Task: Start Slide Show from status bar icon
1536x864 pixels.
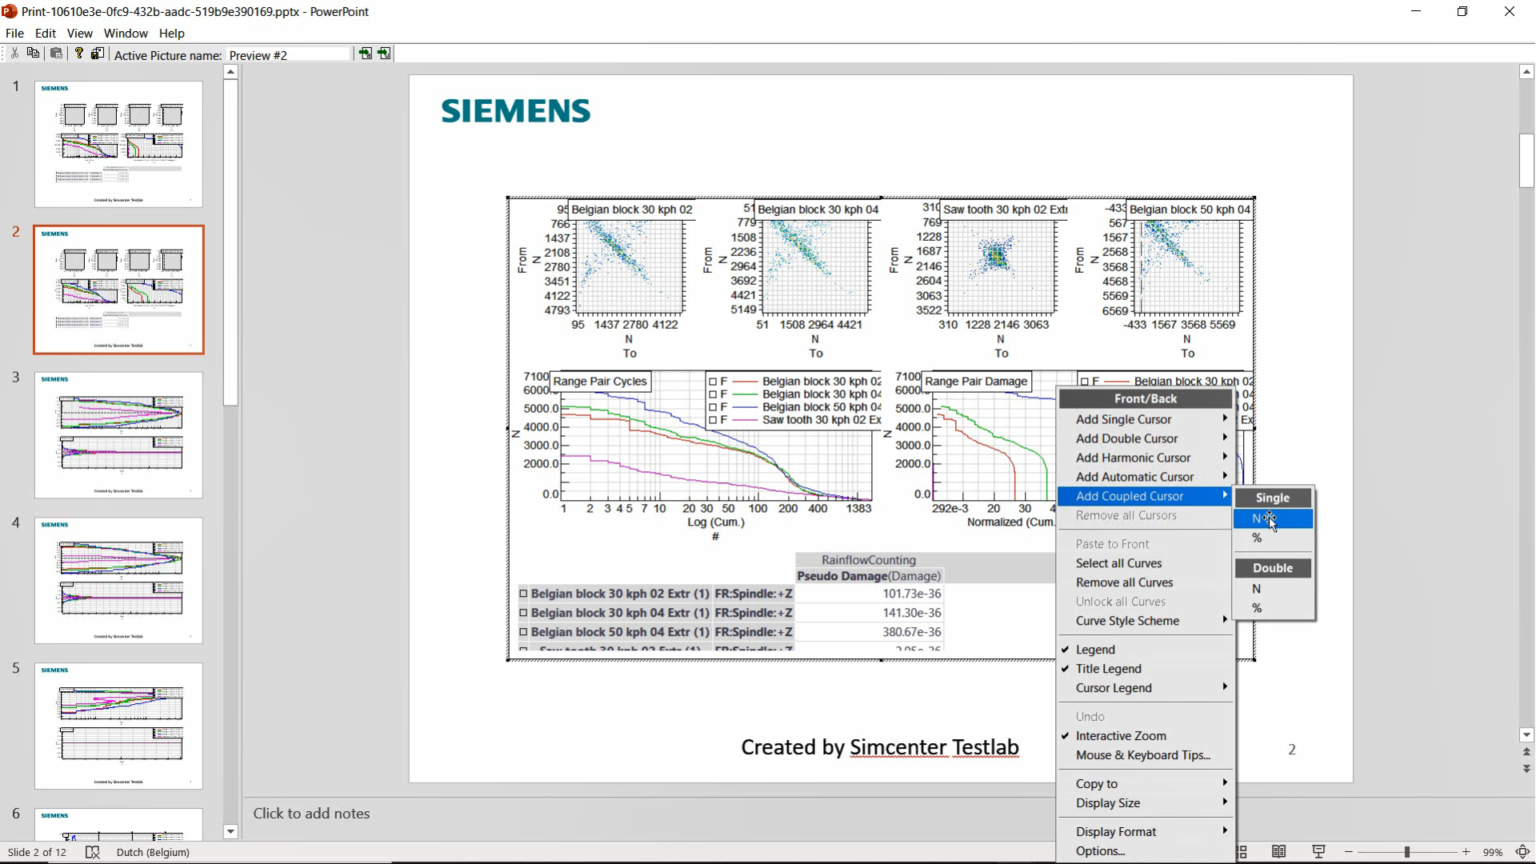Action: tap(1318, 852)
